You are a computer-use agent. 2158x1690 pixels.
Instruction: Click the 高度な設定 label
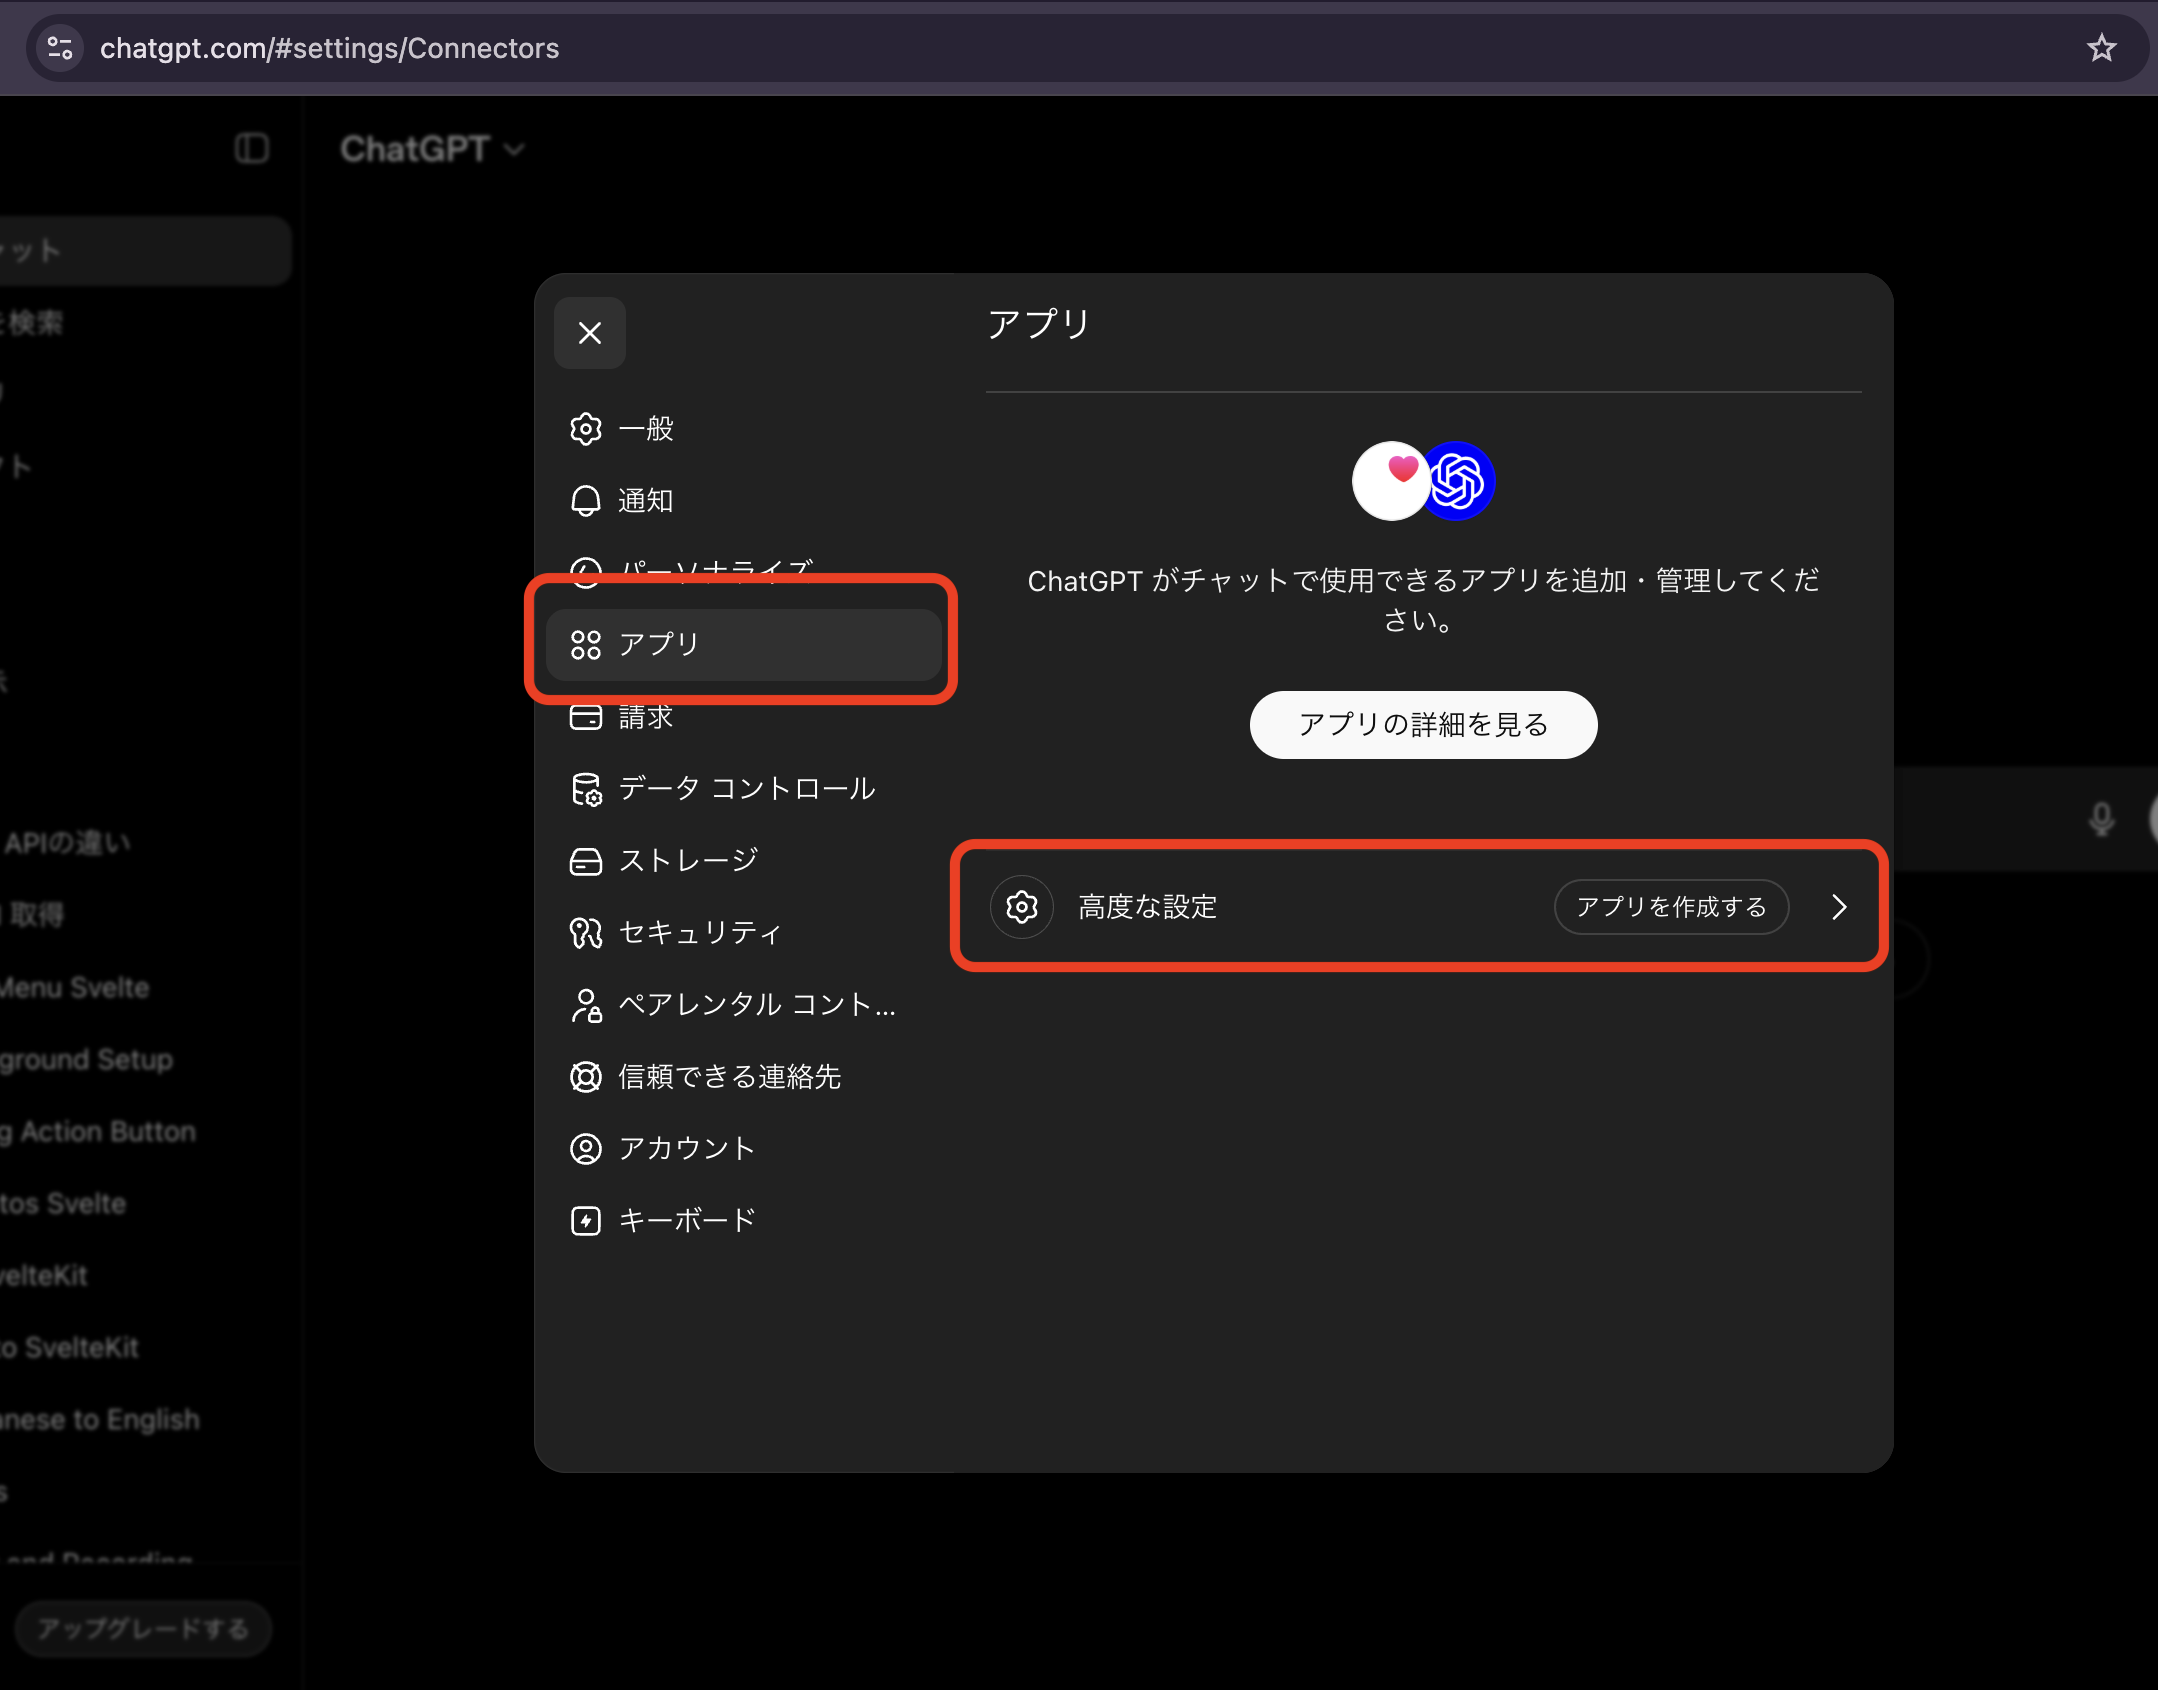click(x=1147, y=907)
